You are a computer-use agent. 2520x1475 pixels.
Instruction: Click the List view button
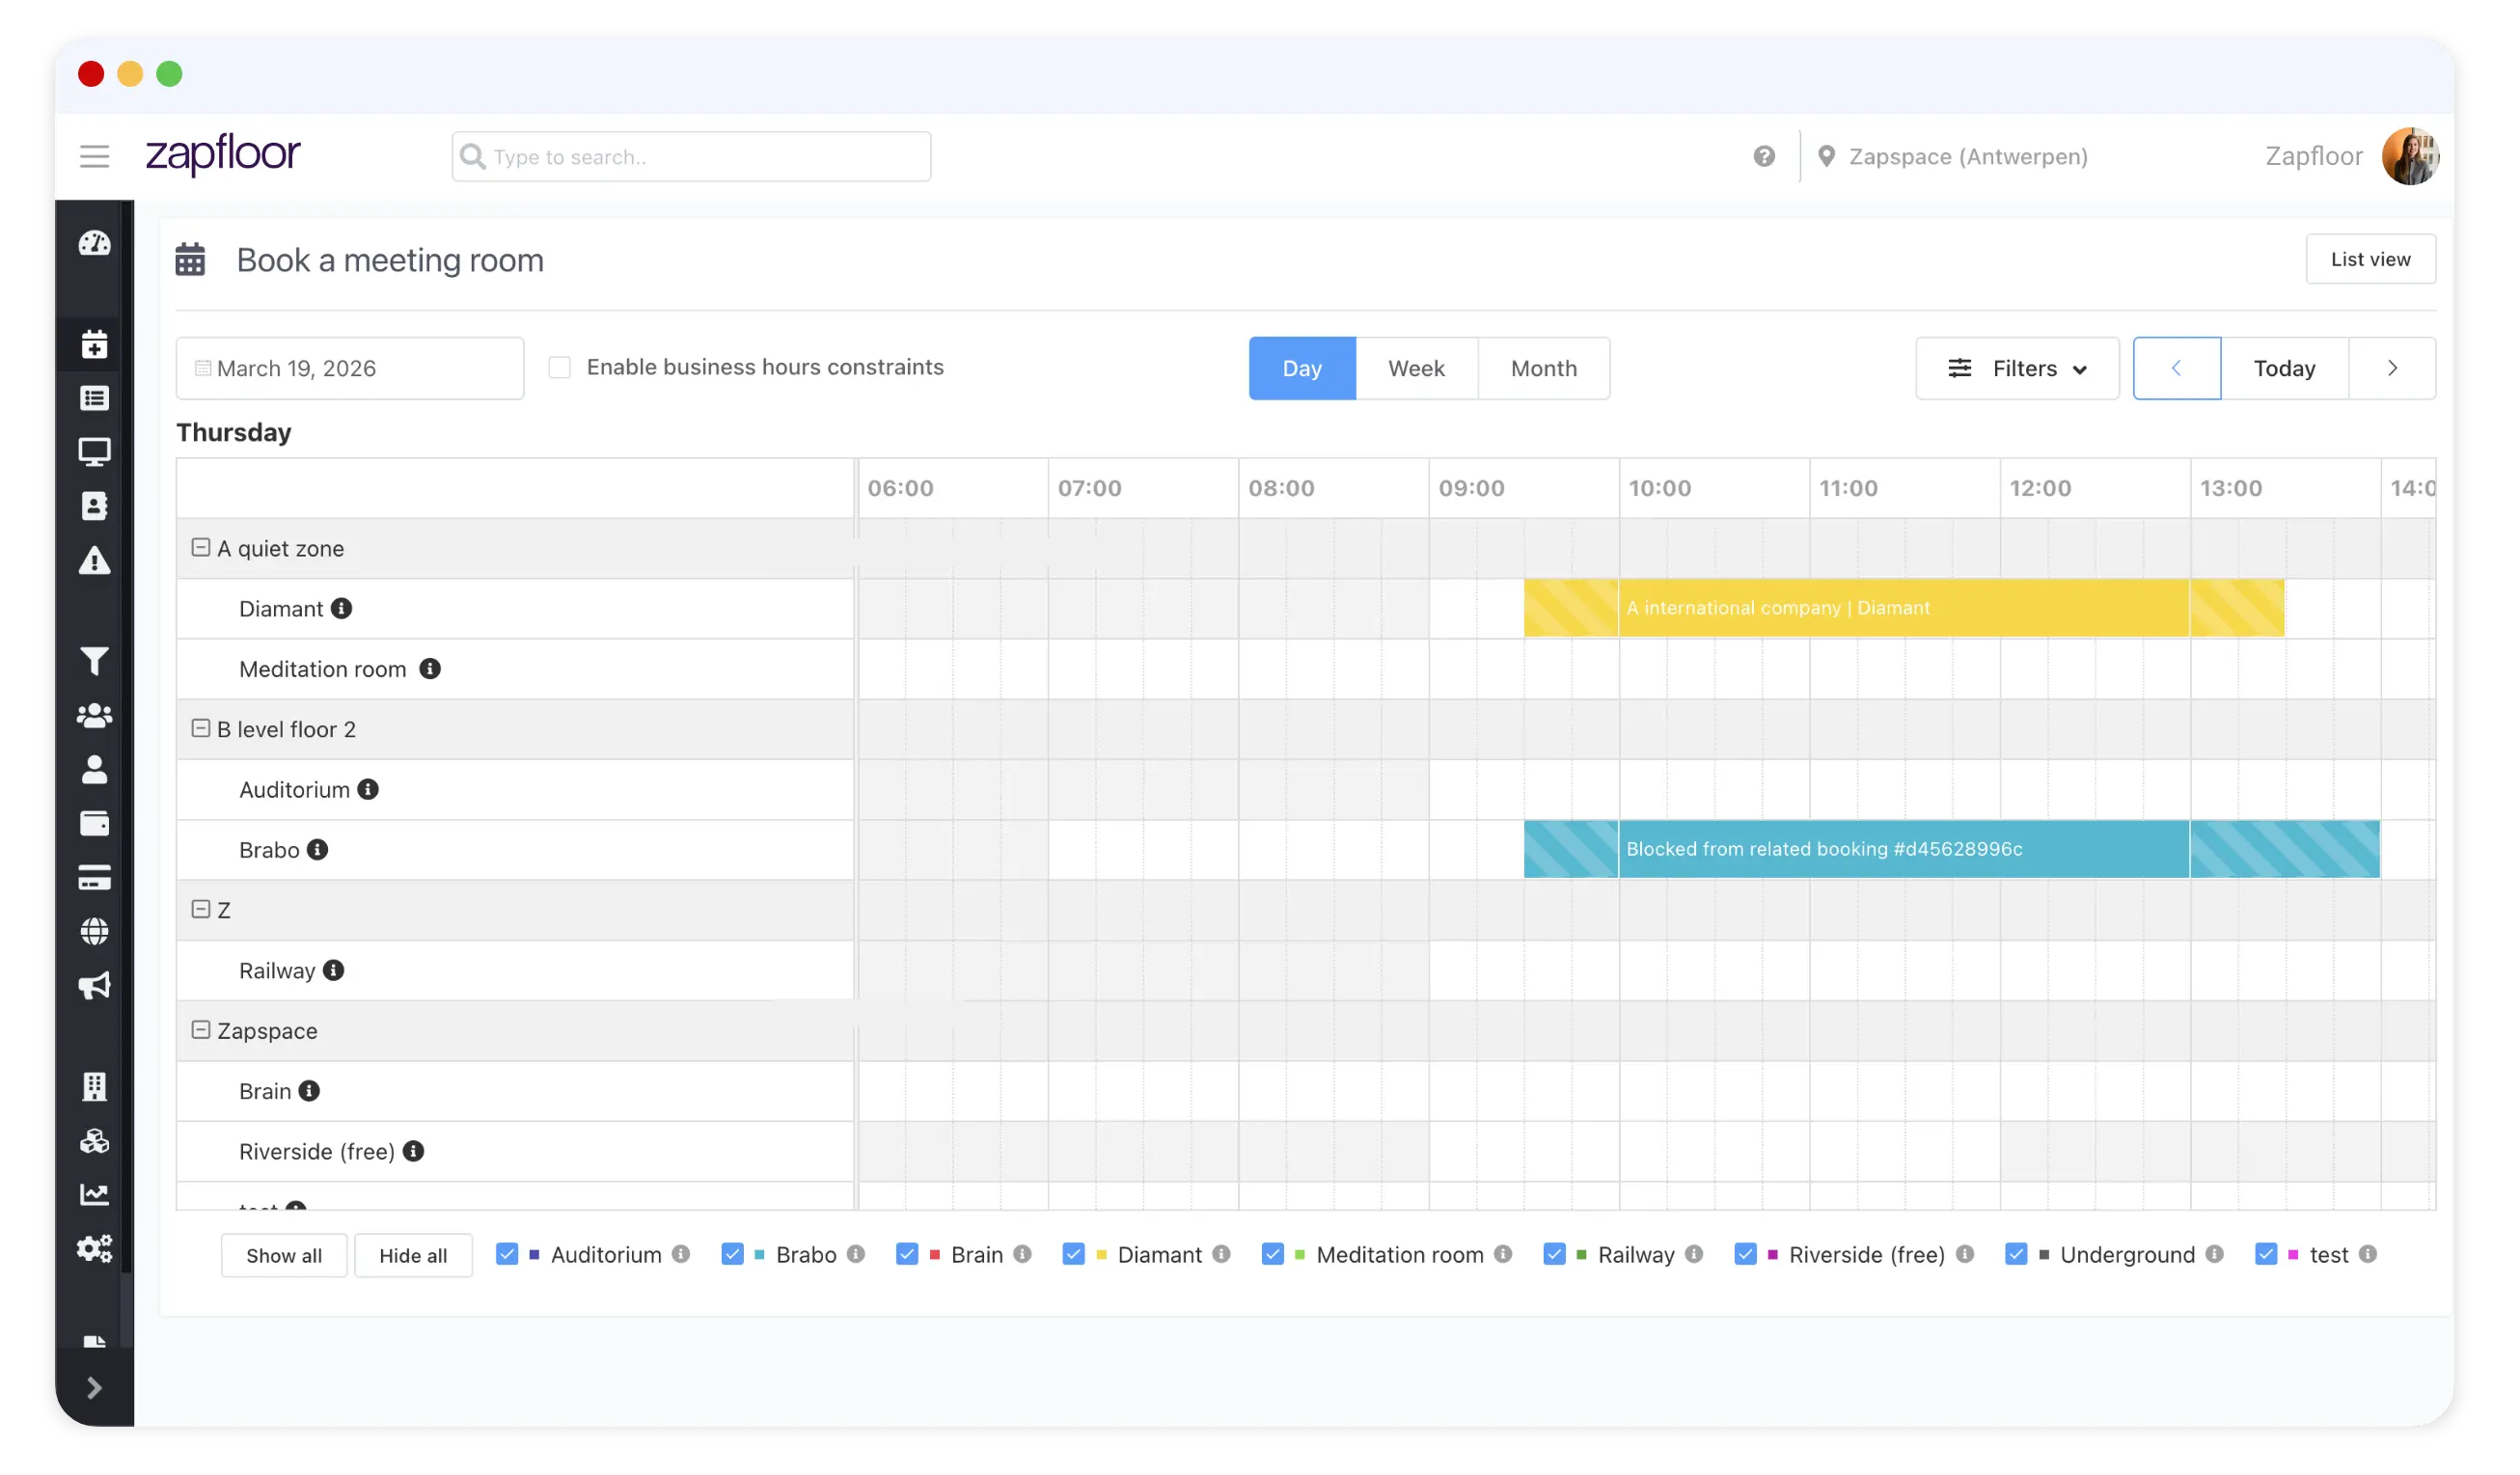pos(2370,260)
